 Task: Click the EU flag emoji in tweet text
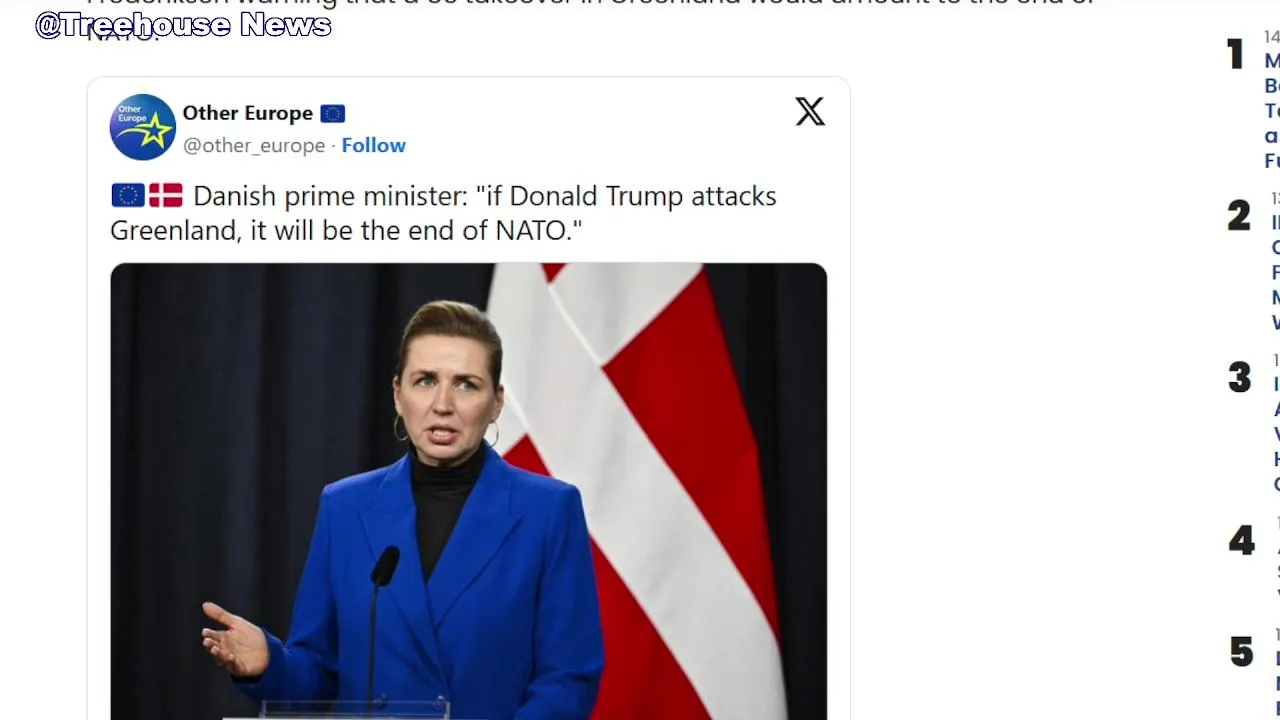click(128, 195)
